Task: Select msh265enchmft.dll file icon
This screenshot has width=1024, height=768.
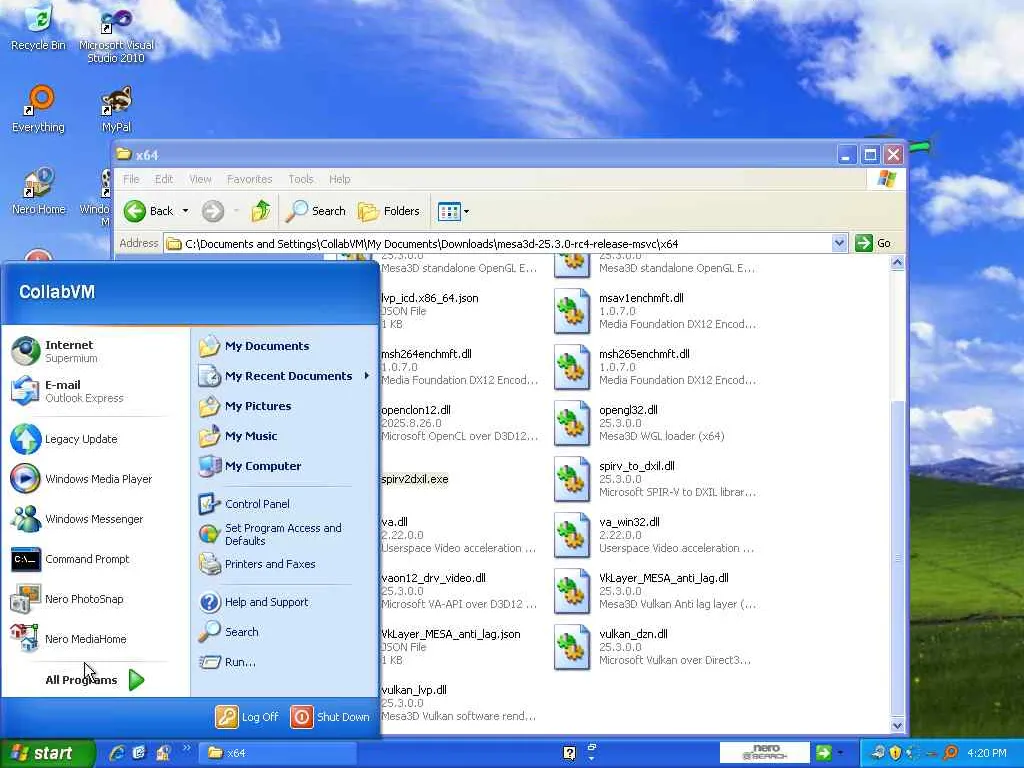Action: [572, 367]
